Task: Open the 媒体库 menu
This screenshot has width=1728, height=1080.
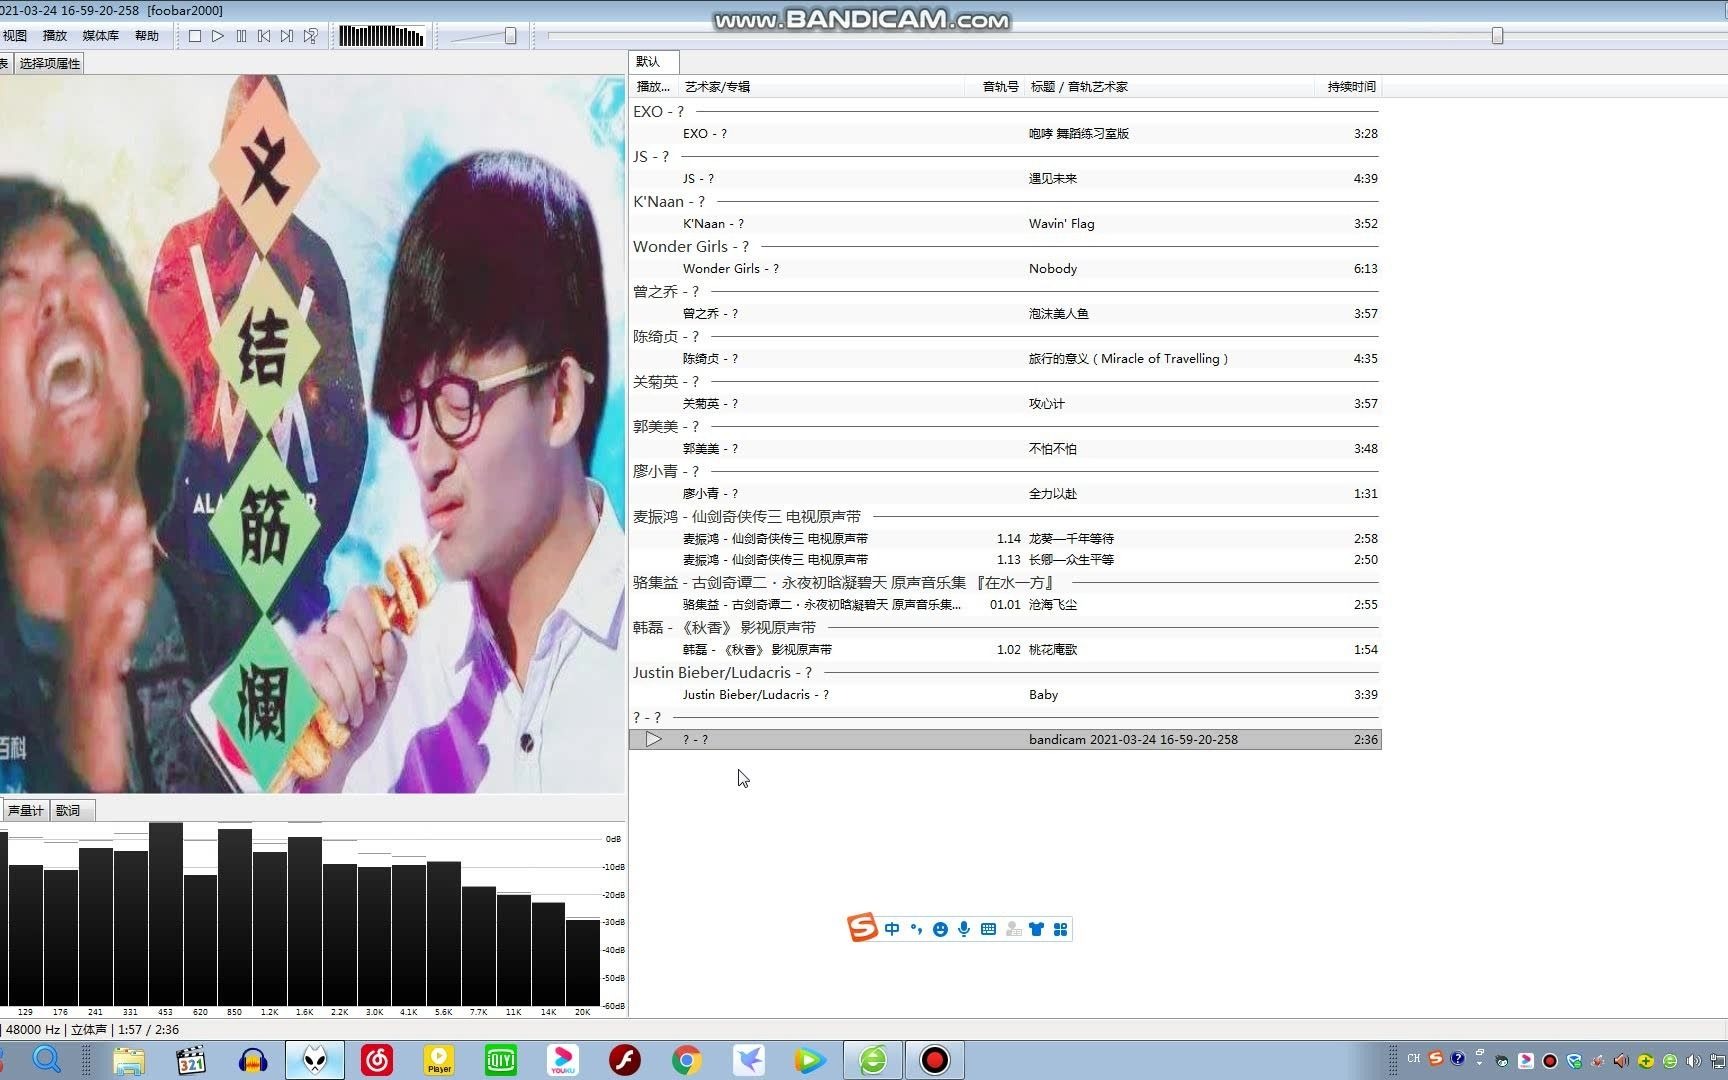Action: (x=100, y=36)
